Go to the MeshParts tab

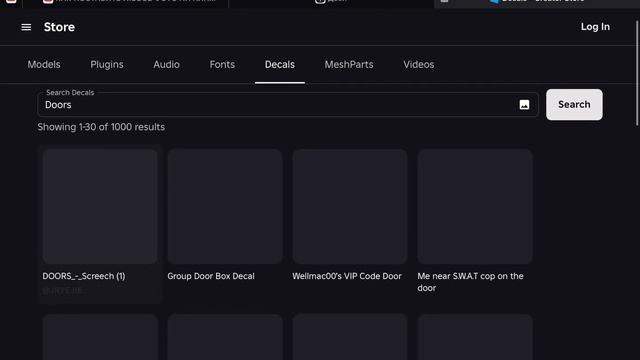(349, 64)
